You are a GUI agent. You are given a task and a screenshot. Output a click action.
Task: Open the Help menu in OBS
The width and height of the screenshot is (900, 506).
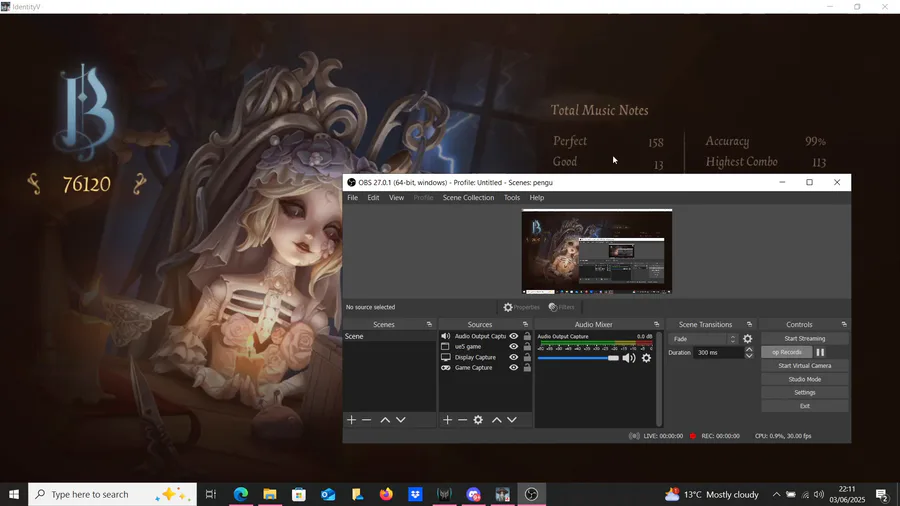coord(537,197)
